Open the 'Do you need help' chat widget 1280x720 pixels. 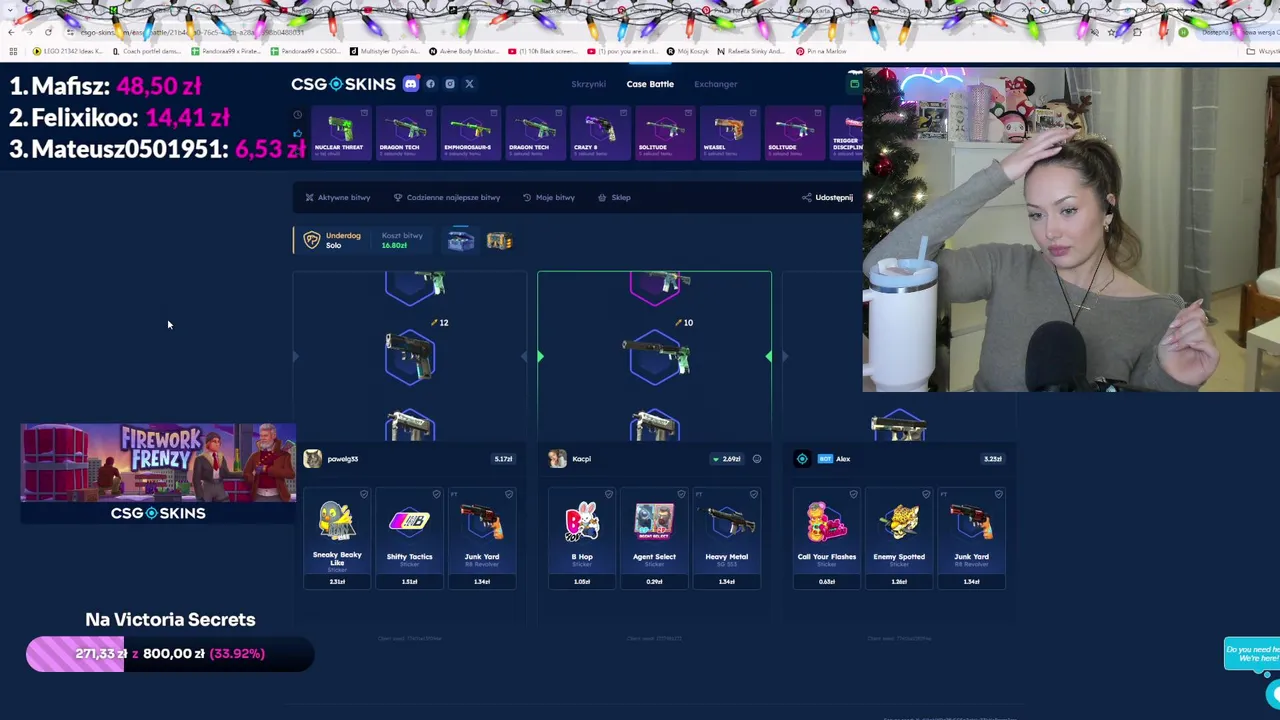pos(1252,654)
